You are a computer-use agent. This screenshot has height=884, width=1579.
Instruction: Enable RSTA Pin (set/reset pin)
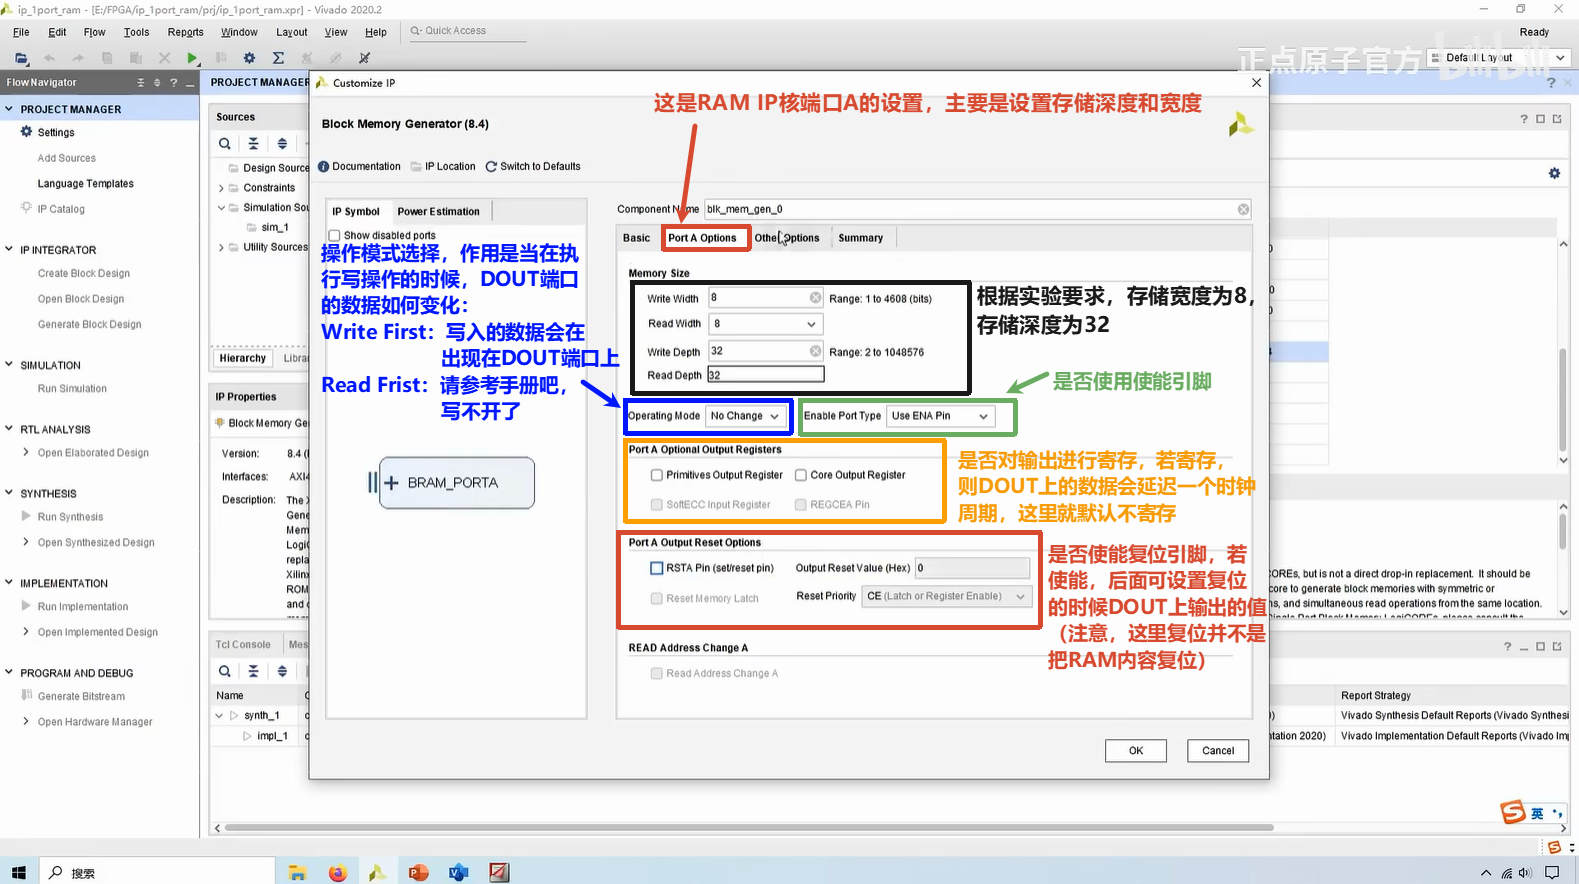coord(657,568)
